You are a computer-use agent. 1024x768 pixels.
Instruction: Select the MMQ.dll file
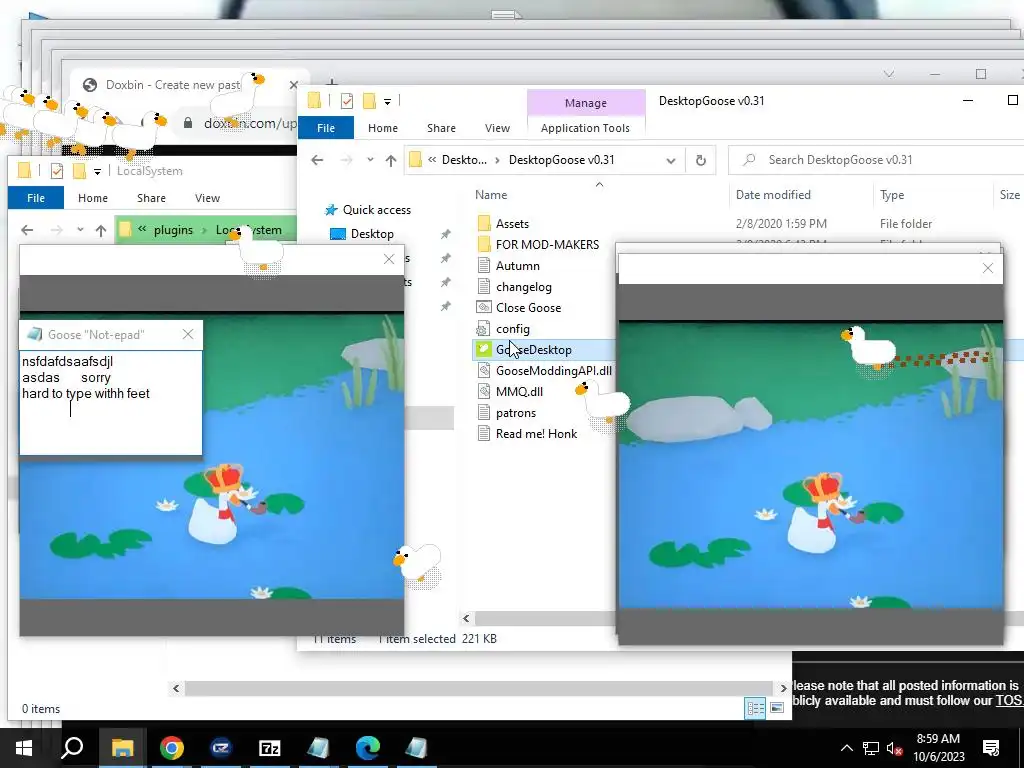(519, 392)
